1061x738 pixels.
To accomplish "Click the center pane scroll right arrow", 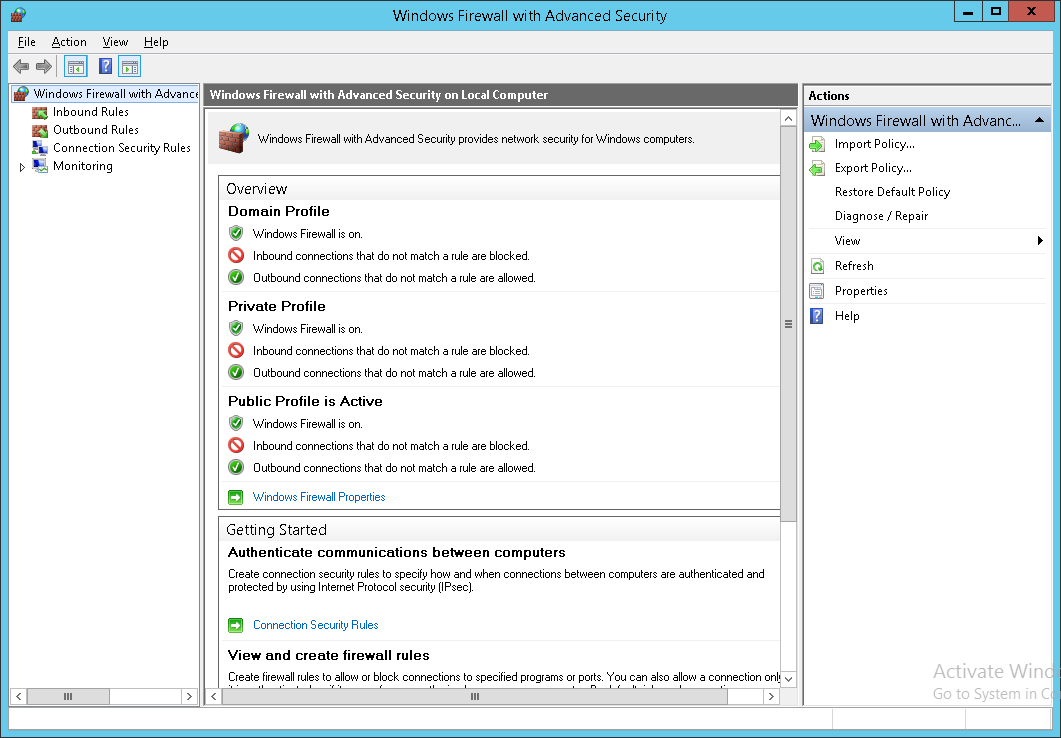I will [771, 696].
